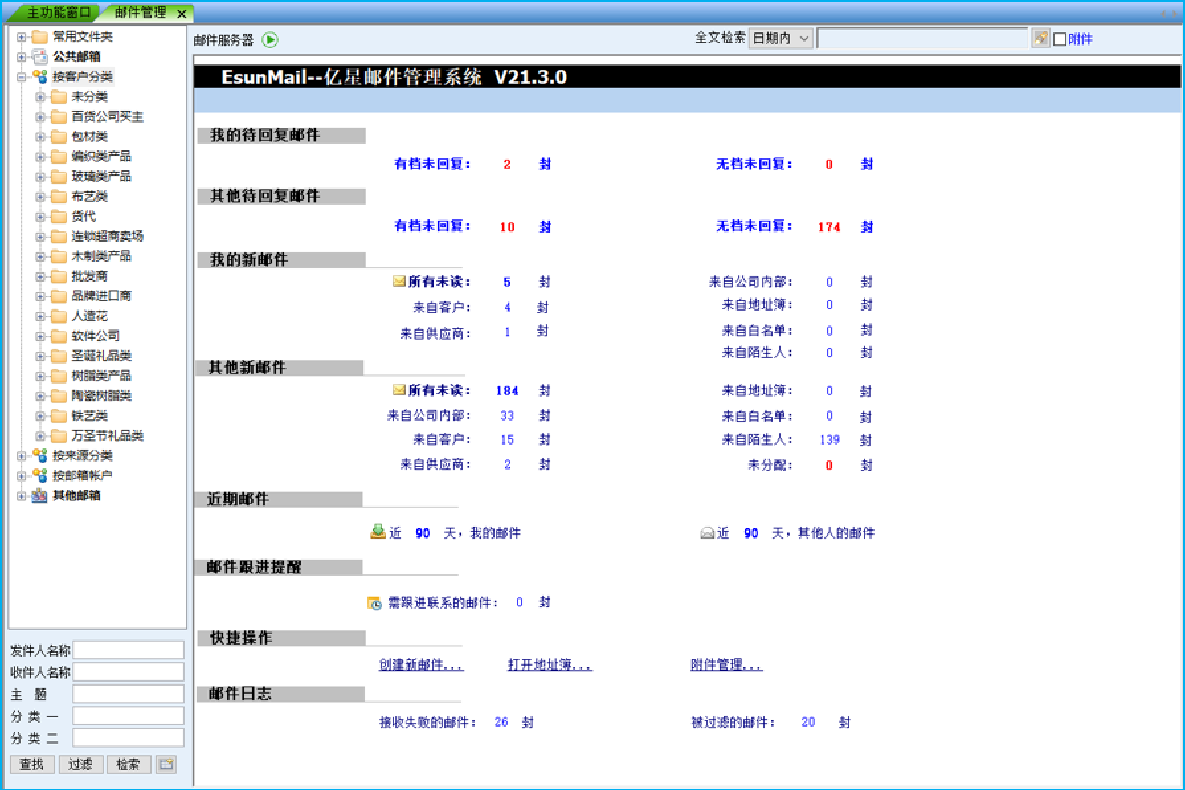Click the folder icon beside 玻璃类产品
Viewport: 1185px width, 790px height.
(x=58, y=176)
